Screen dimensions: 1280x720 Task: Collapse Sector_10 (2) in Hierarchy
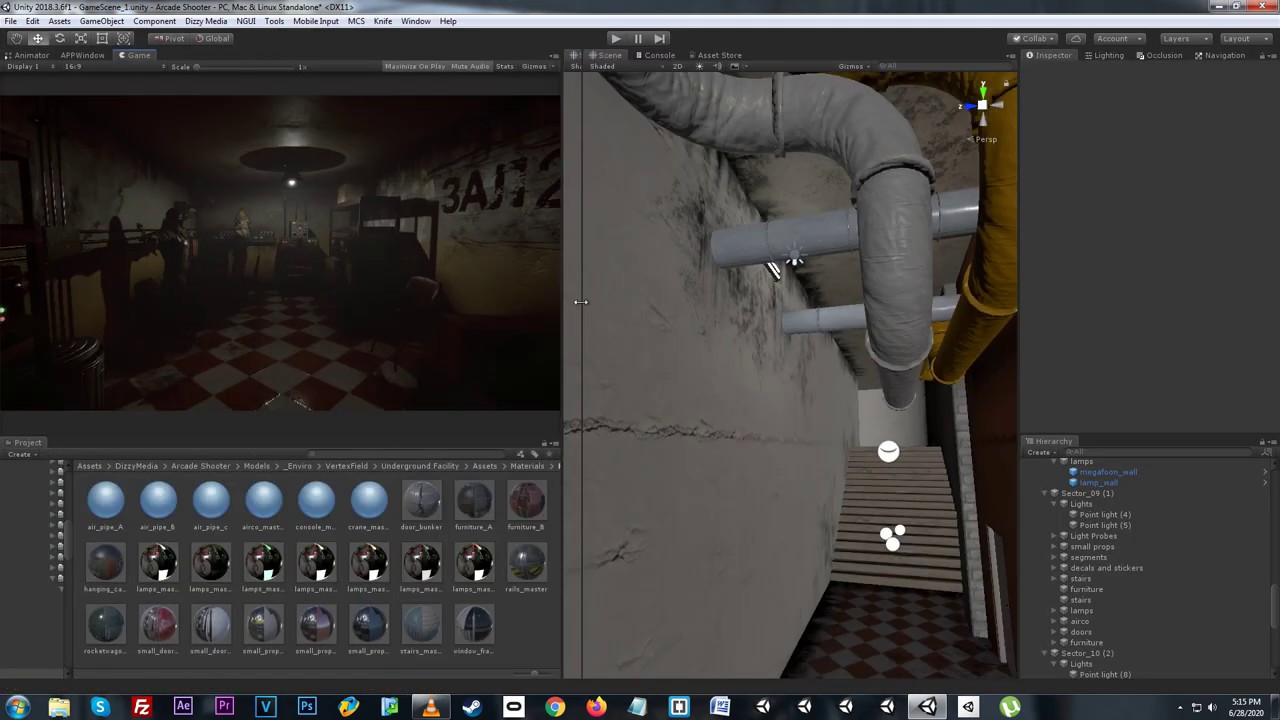(x=1044, y=653)
